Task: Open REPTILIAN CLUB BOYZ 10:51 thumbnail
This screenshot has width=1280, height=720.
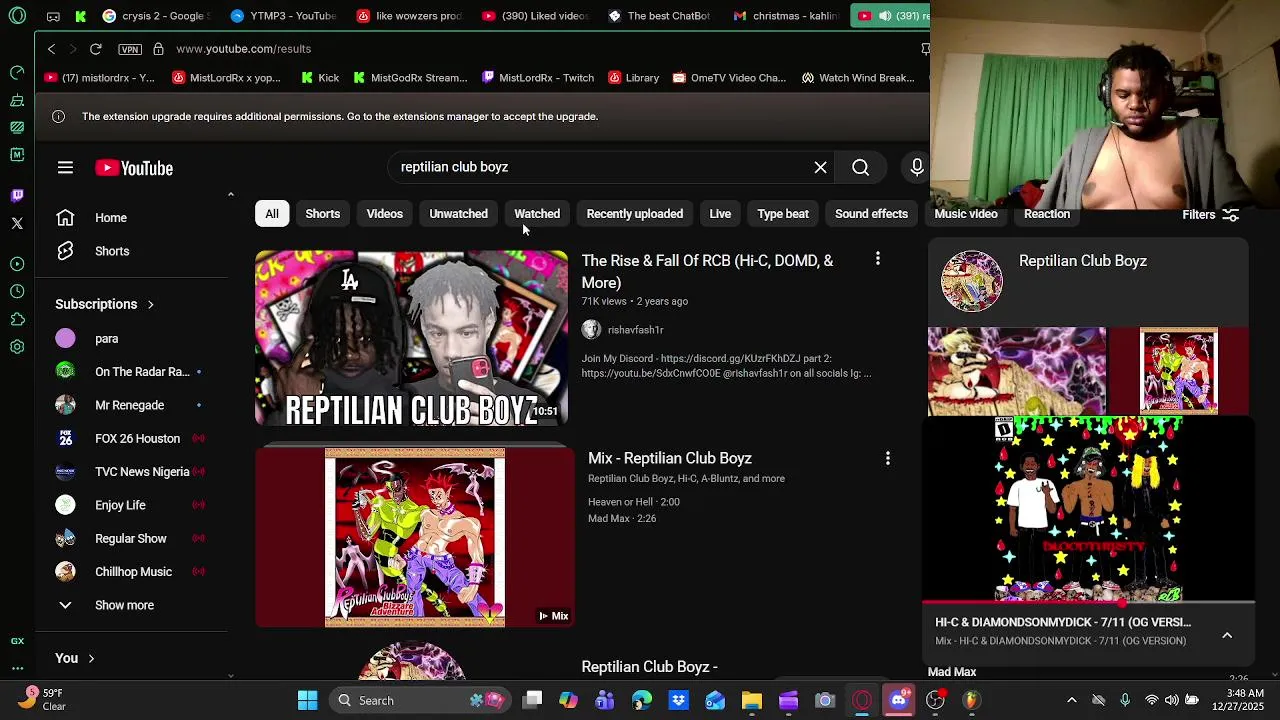Action: coord(411,338)
